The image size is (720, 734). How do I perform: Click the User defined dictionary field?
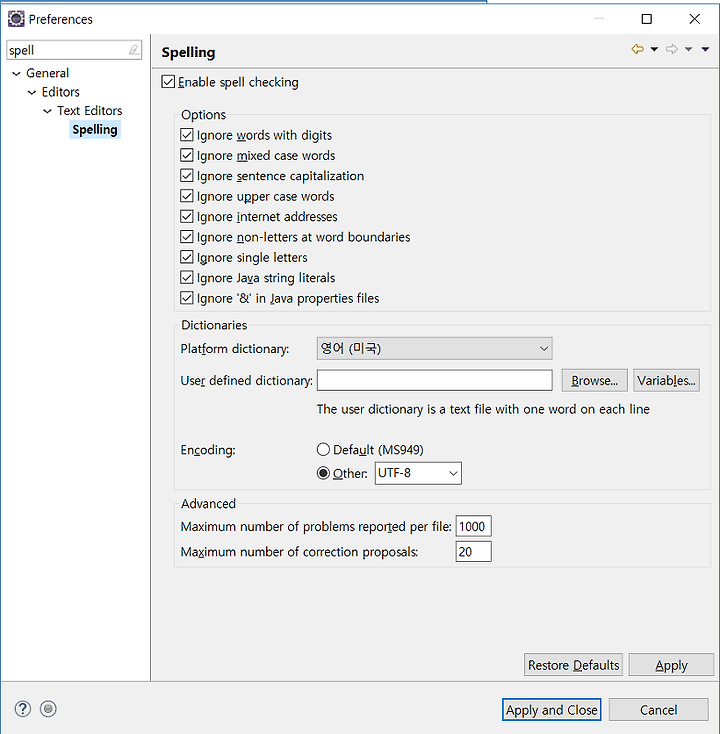[434, 381]
